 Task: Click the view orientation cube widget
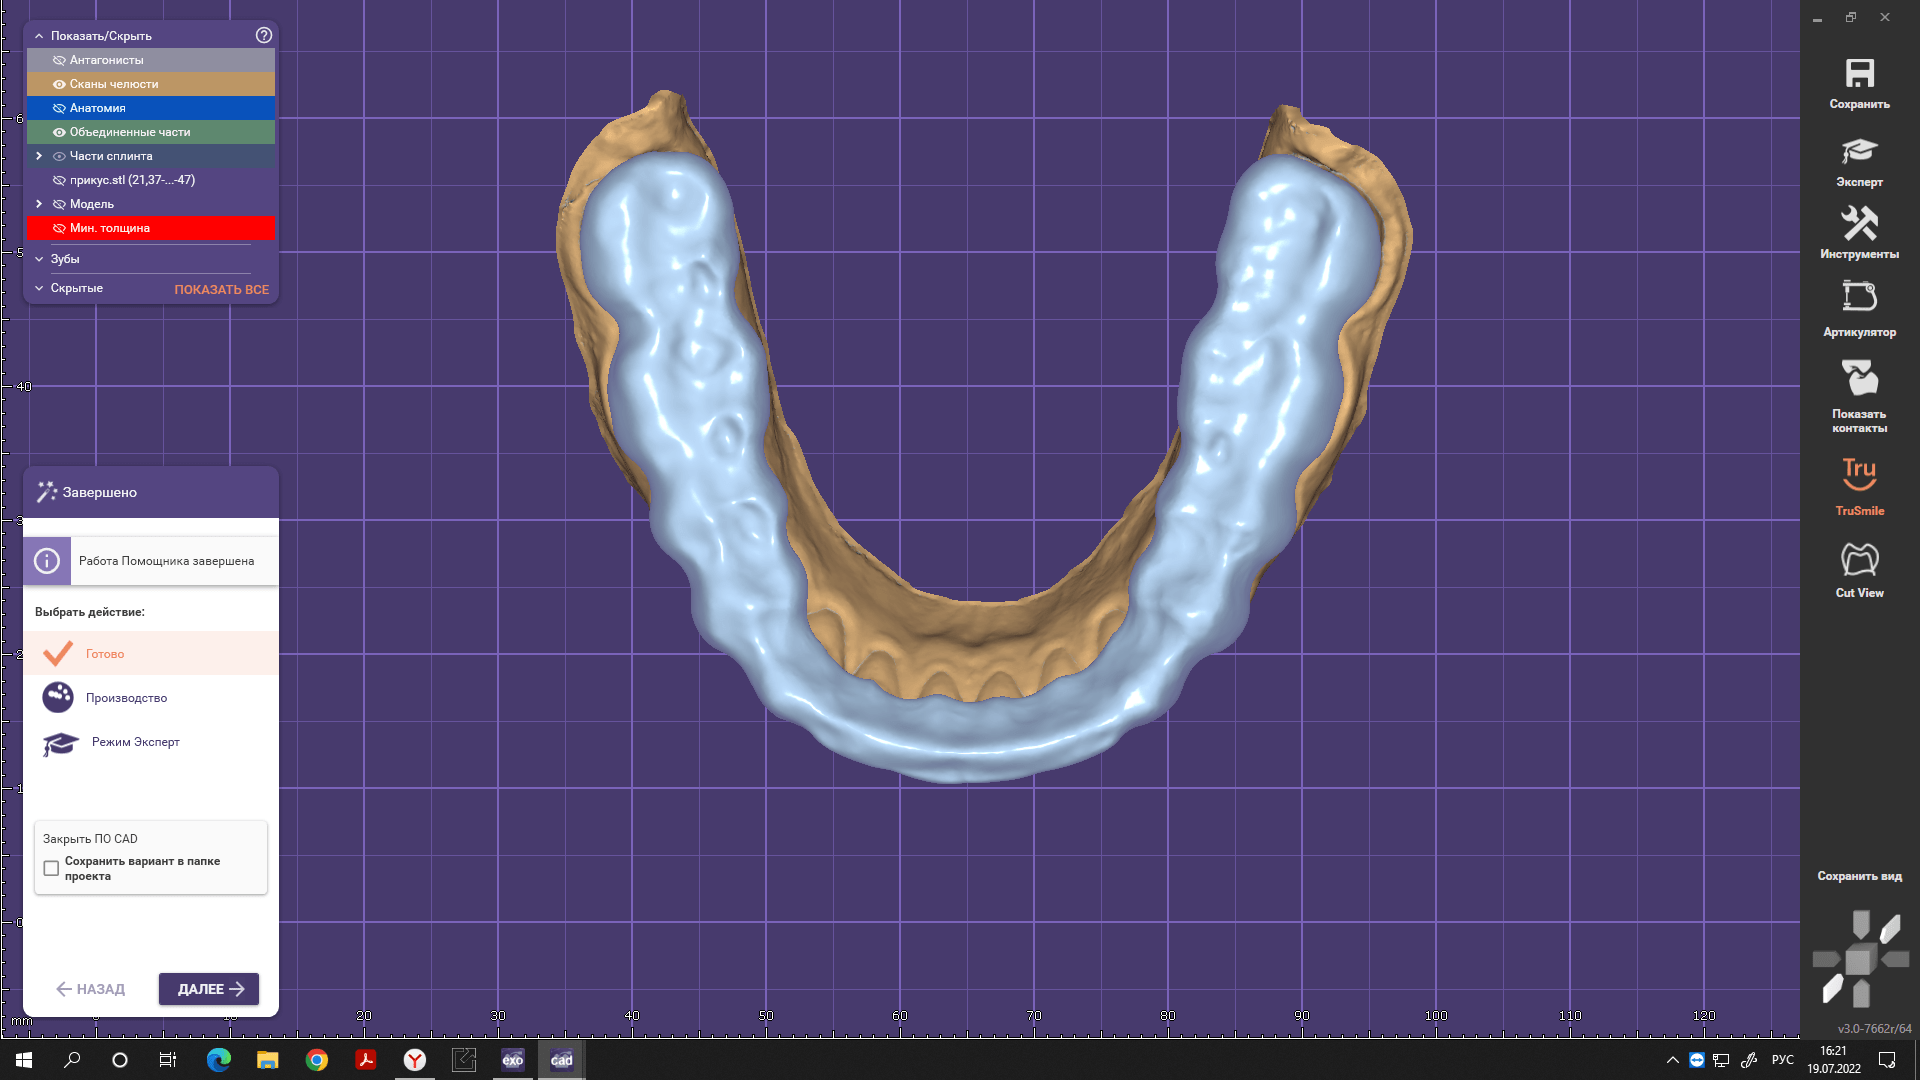(x=1859, y=960)
